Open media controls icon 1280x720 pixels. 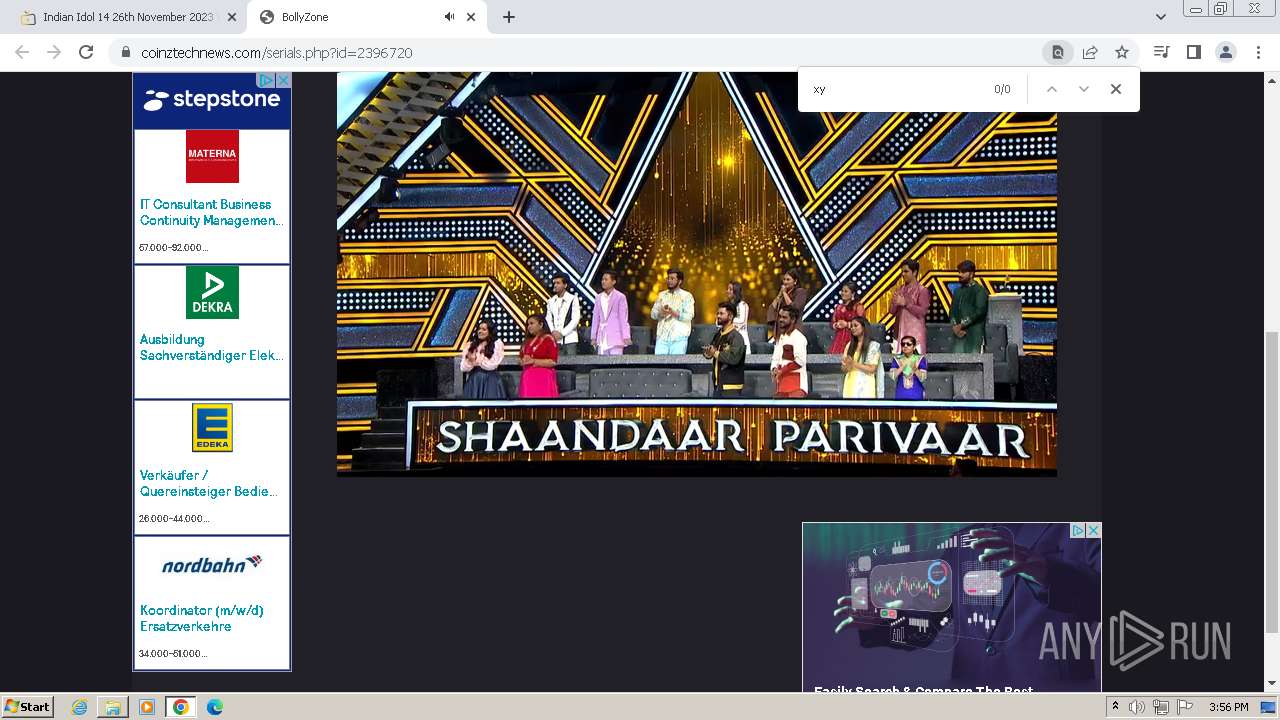point(1161,53)
